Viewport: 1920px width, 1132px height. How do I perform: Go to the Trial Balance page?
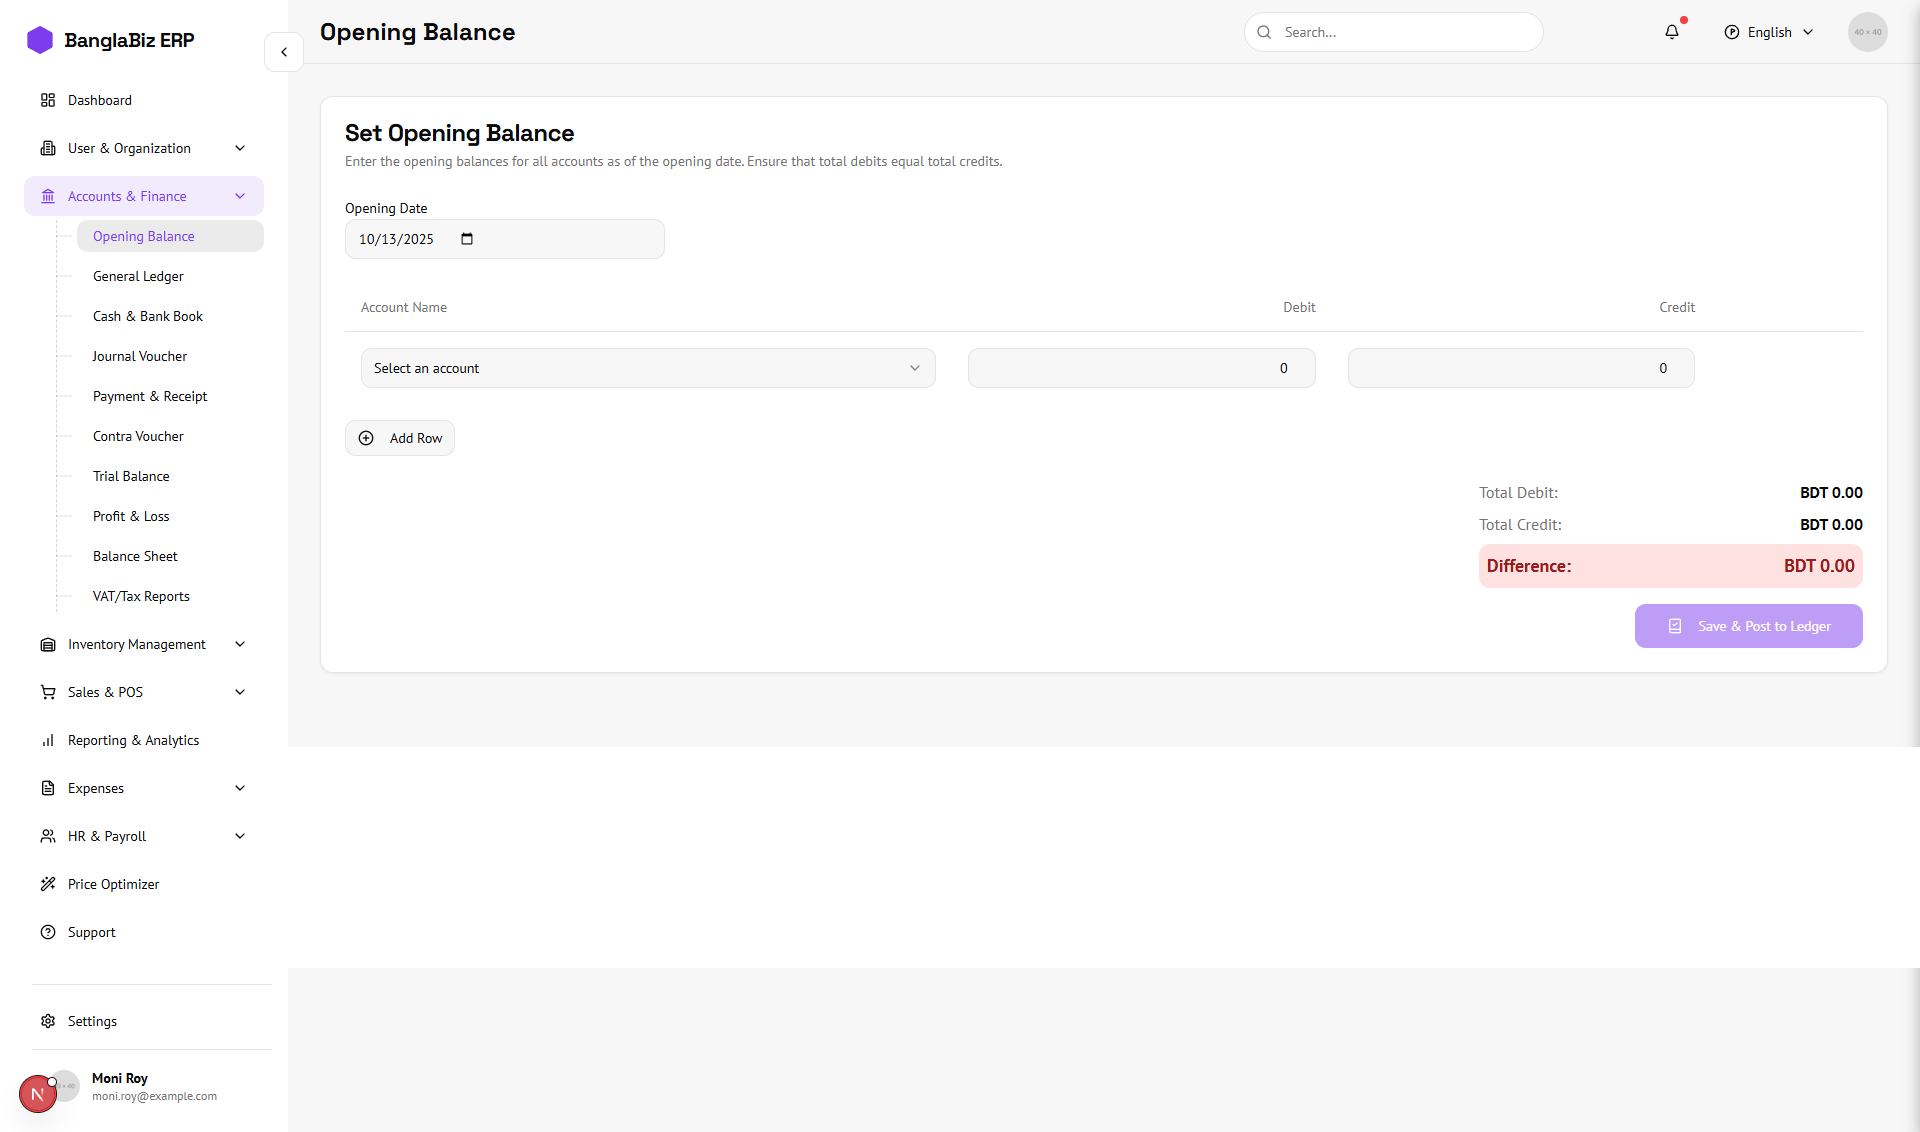click(x=131, y=476)
